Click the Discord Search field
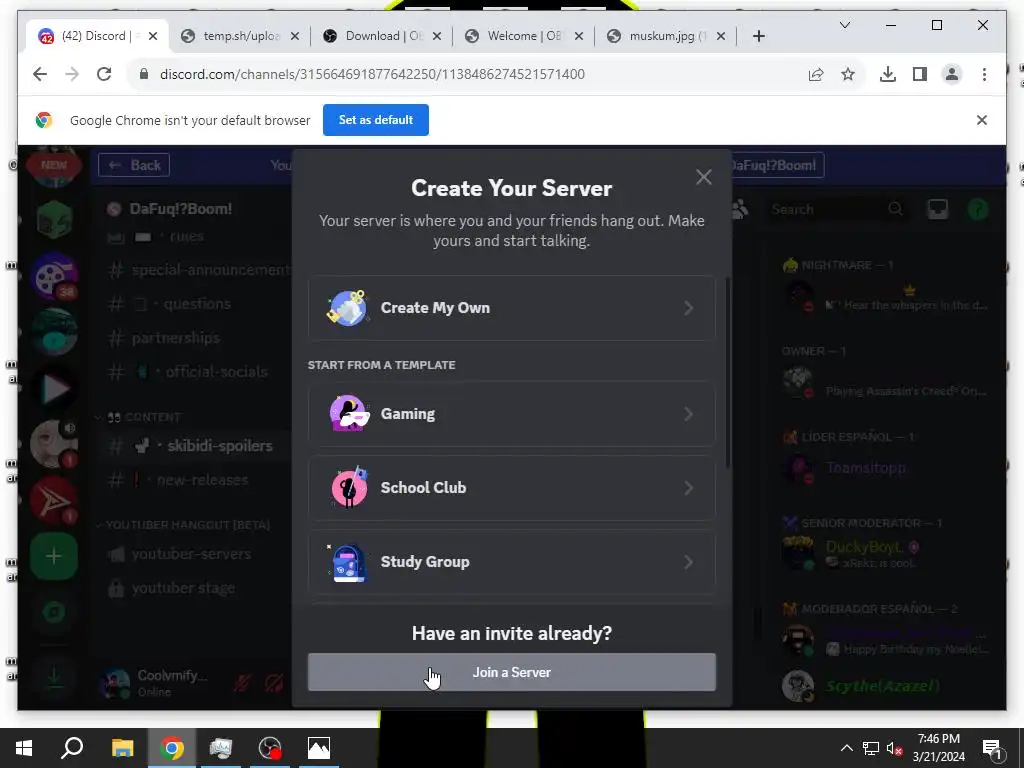Screen dimensions: 1024x768 [x=837, y=209]
